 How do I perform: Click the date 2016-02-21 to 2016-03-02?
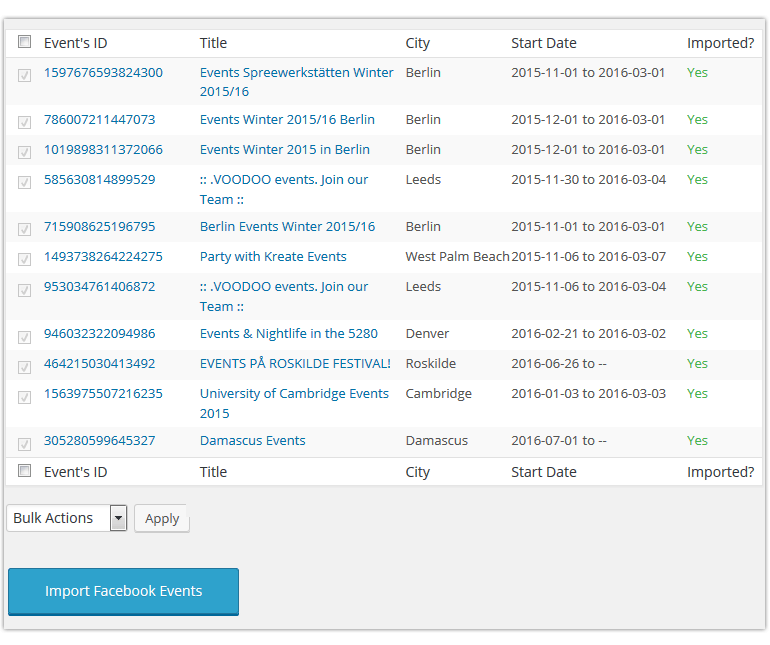(x=588, y=334)
